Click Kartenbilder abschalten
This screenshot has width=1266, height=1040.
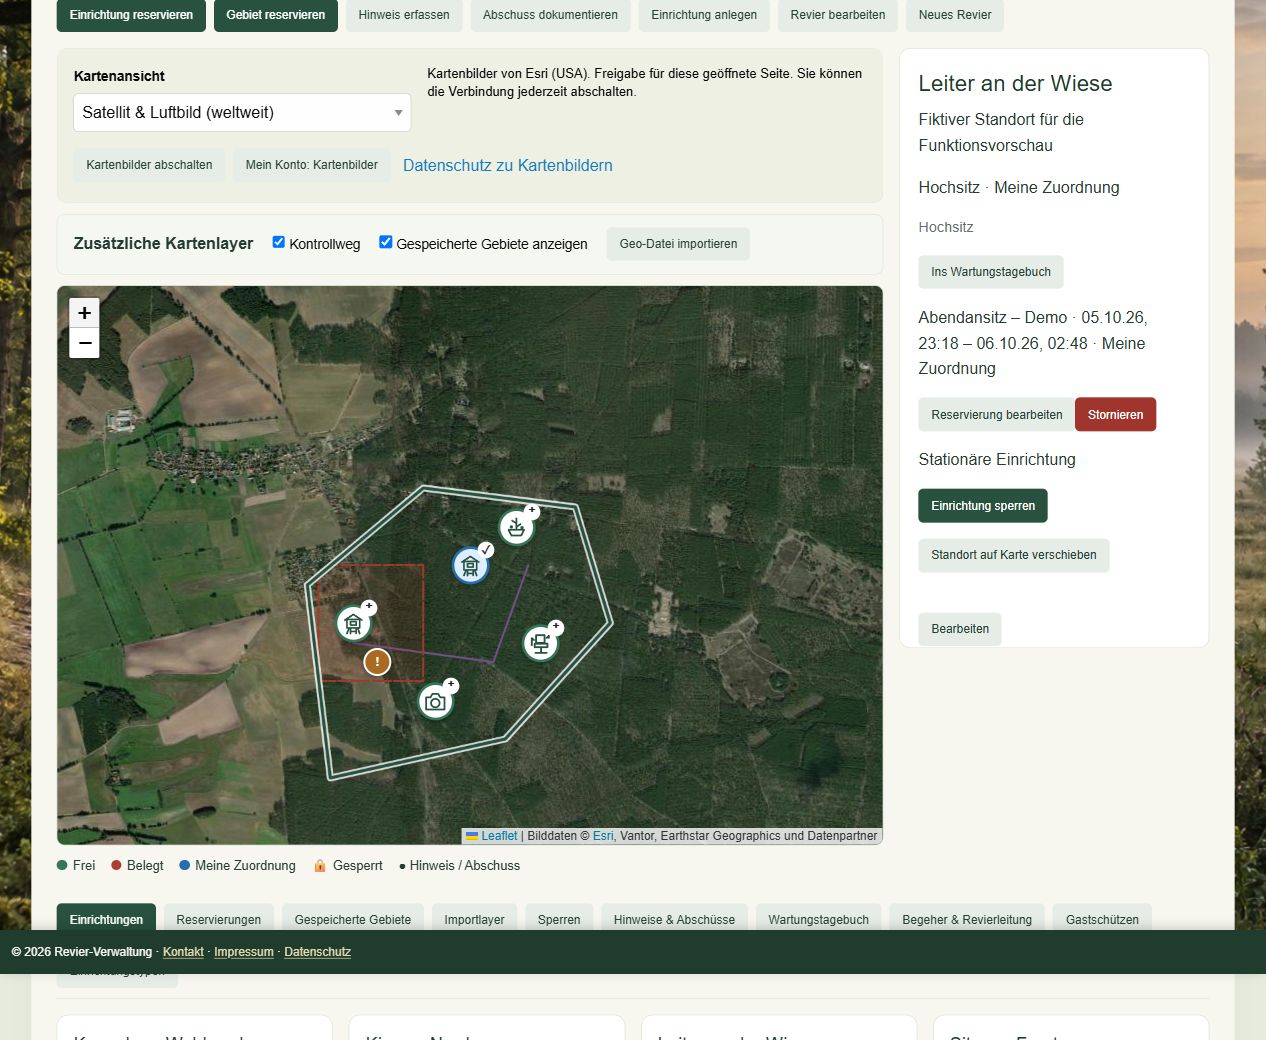click(149, 165)
